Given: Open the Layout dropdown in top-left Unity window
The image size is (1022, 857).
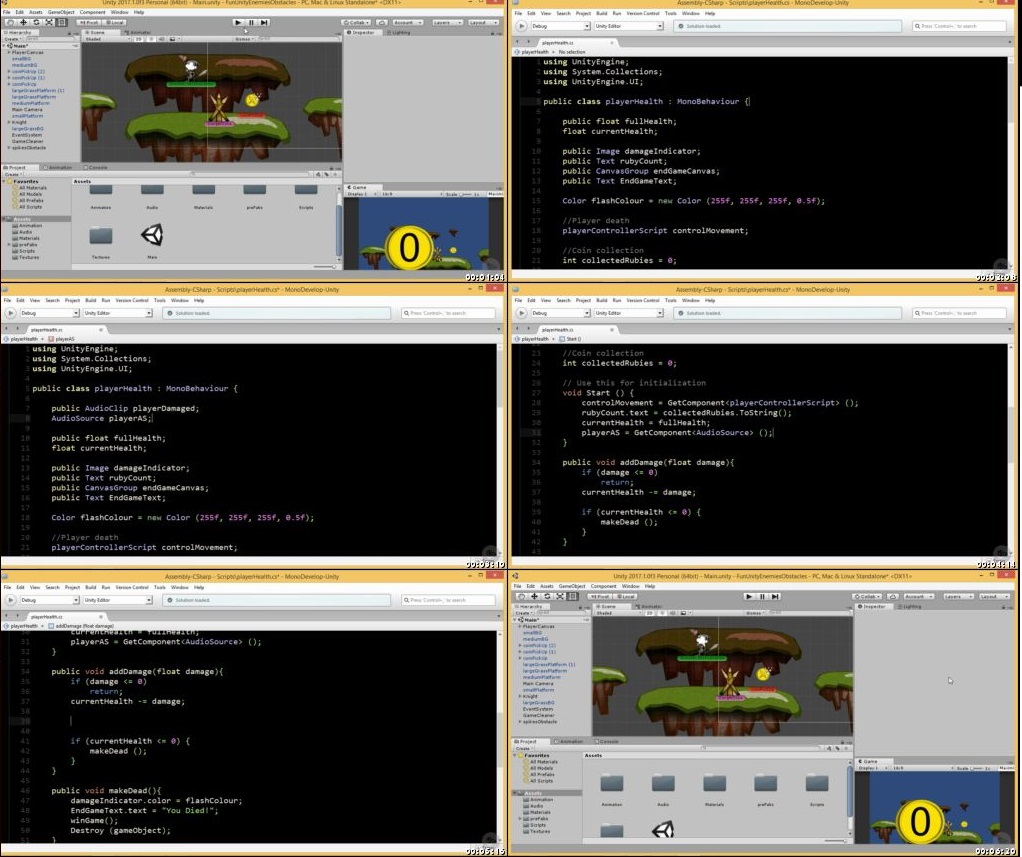Looking at the screenshot, I should click(x=482, y=22).
